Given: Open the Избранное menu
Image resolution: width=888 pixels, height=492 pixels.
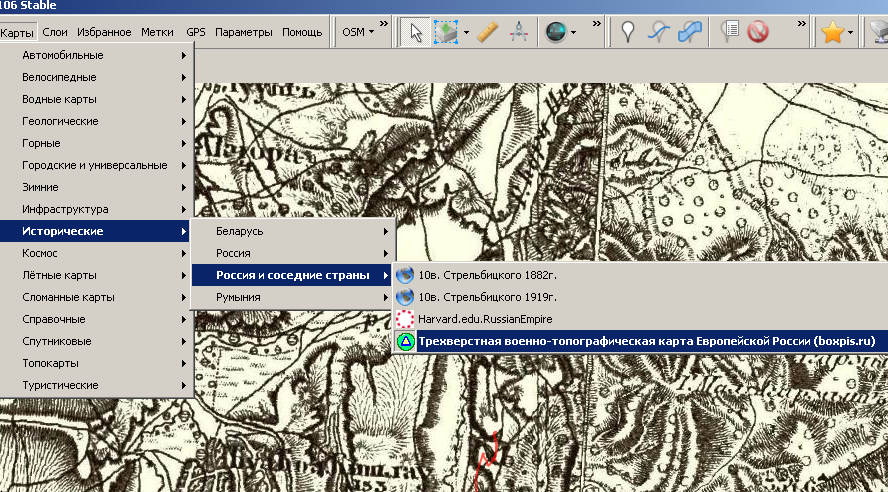Looking at the screenshot, I should [x=104, y=32].
